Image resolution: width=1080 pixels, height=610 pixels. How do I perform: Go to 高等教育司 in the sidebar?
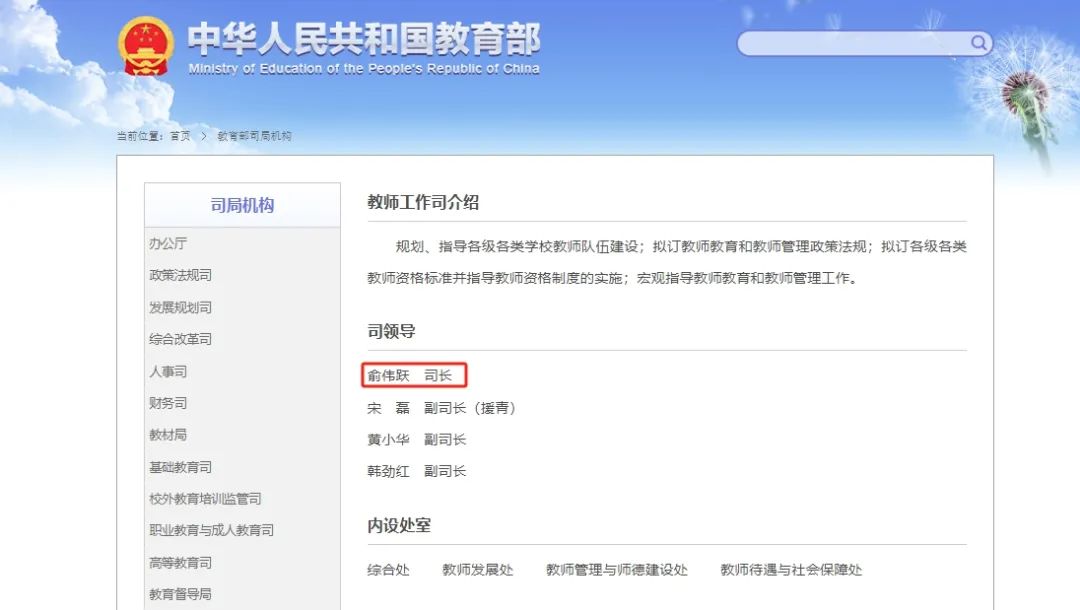180,563
